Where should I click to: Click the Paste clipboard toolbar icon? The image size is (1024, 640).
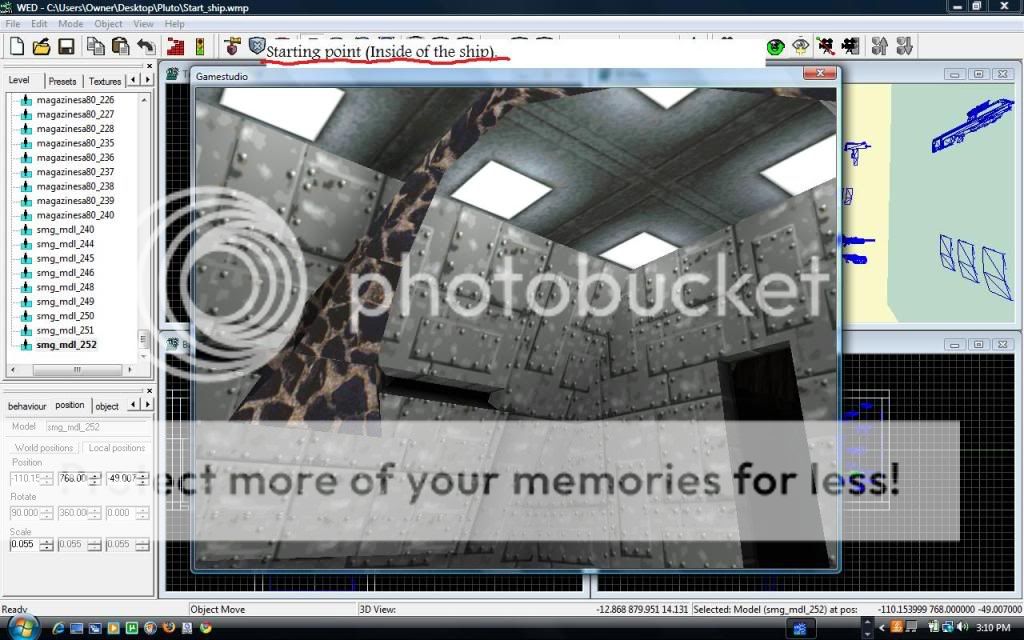point(120,46)
